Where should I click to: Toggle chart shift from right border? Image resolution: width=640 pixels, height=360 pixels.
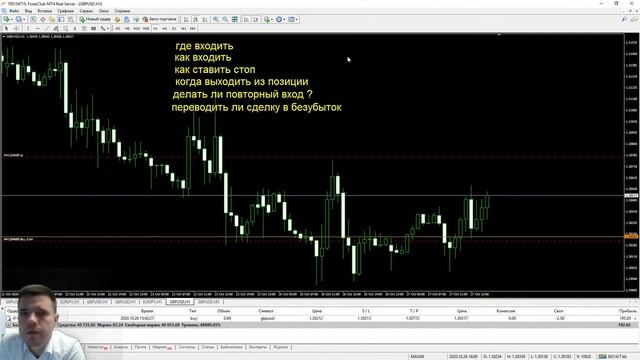click(256, 19)
